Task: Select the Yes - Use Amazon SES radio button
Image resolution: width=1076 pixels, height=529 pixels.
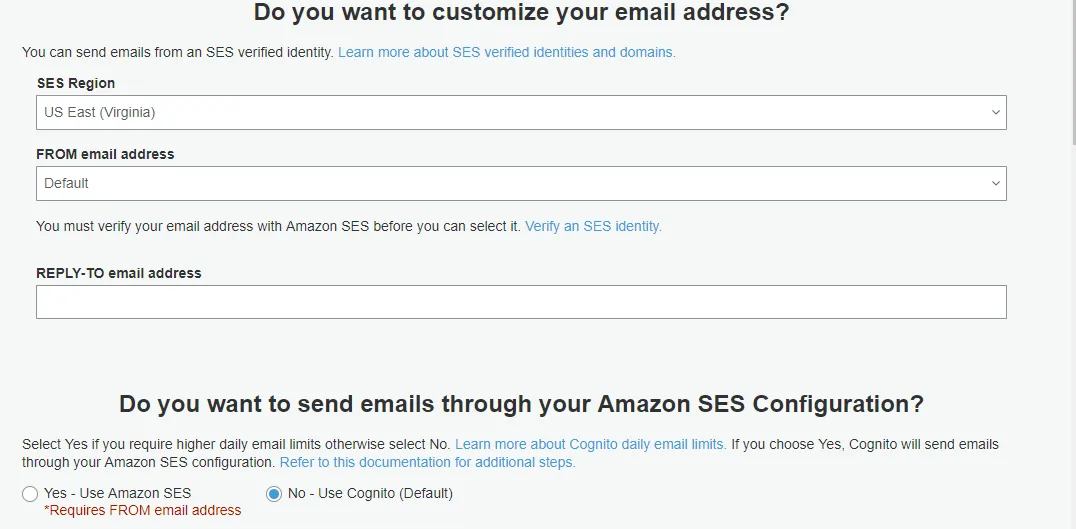Action: pyautogui.click(x=30, y=493)
